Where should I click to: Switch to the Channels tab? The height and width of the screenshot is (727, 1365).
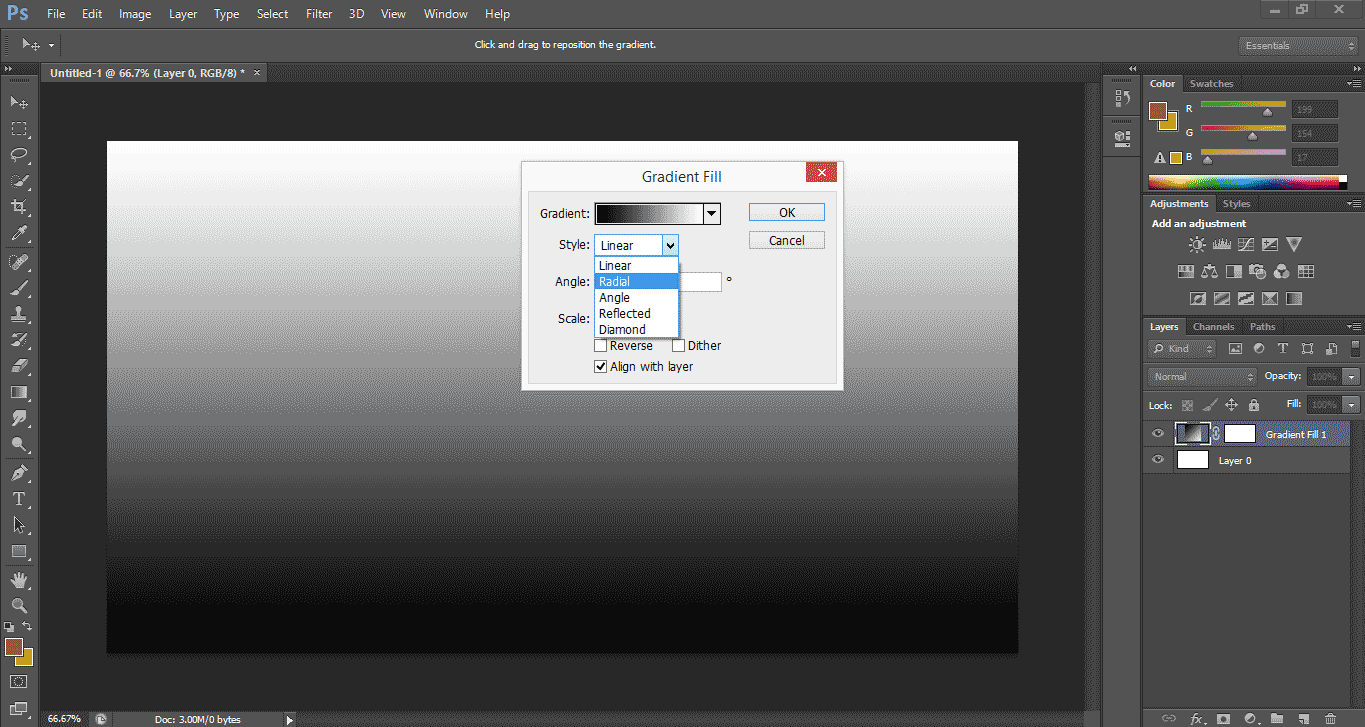pyautogui.click(x=1213, y=327)
